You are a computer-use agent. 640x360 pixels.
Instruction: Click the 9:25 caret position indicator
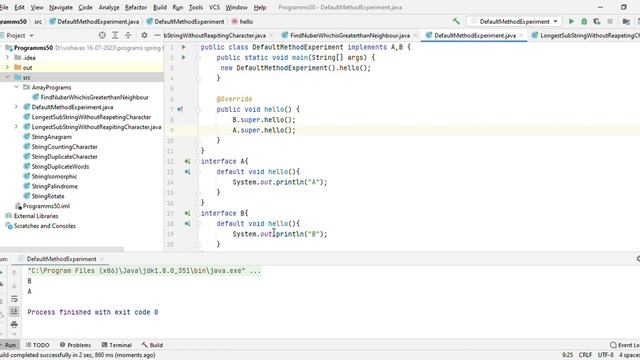tap(567, 355)
